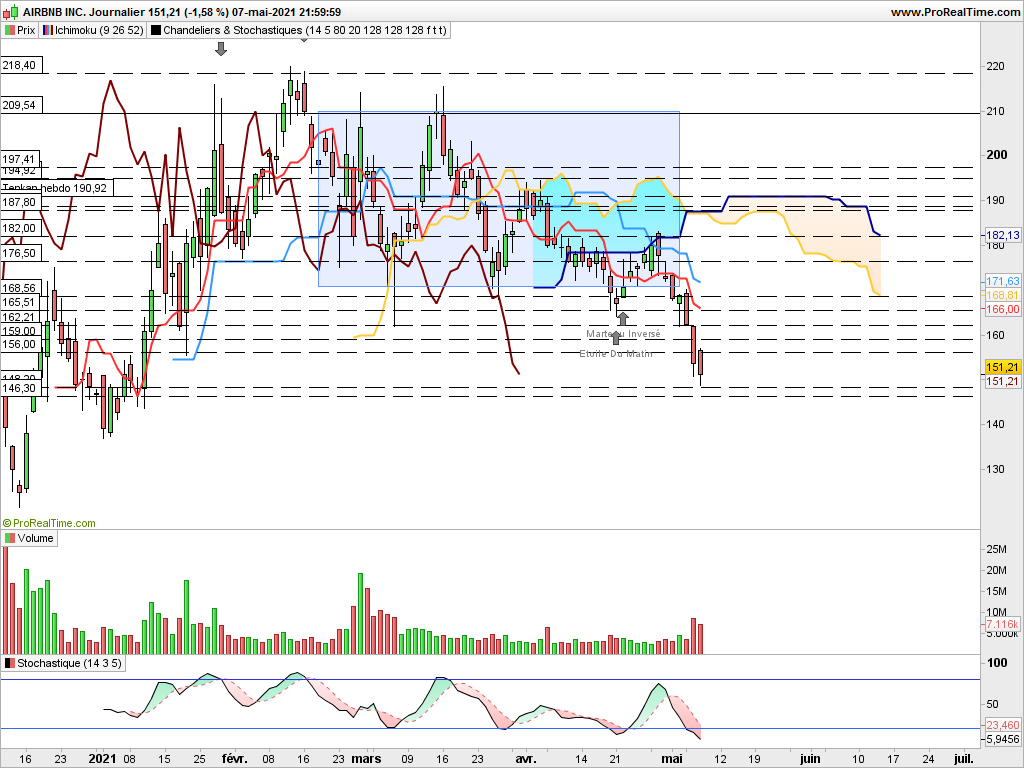Screen dimensions: 1024x768
Task: Click the Prix indicator candle icon
Action: point(9,30)
